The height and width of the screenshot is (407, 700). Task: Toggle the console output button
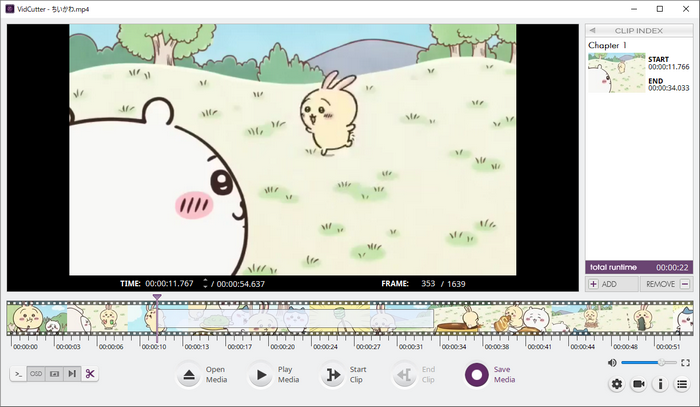coord(18,374)
